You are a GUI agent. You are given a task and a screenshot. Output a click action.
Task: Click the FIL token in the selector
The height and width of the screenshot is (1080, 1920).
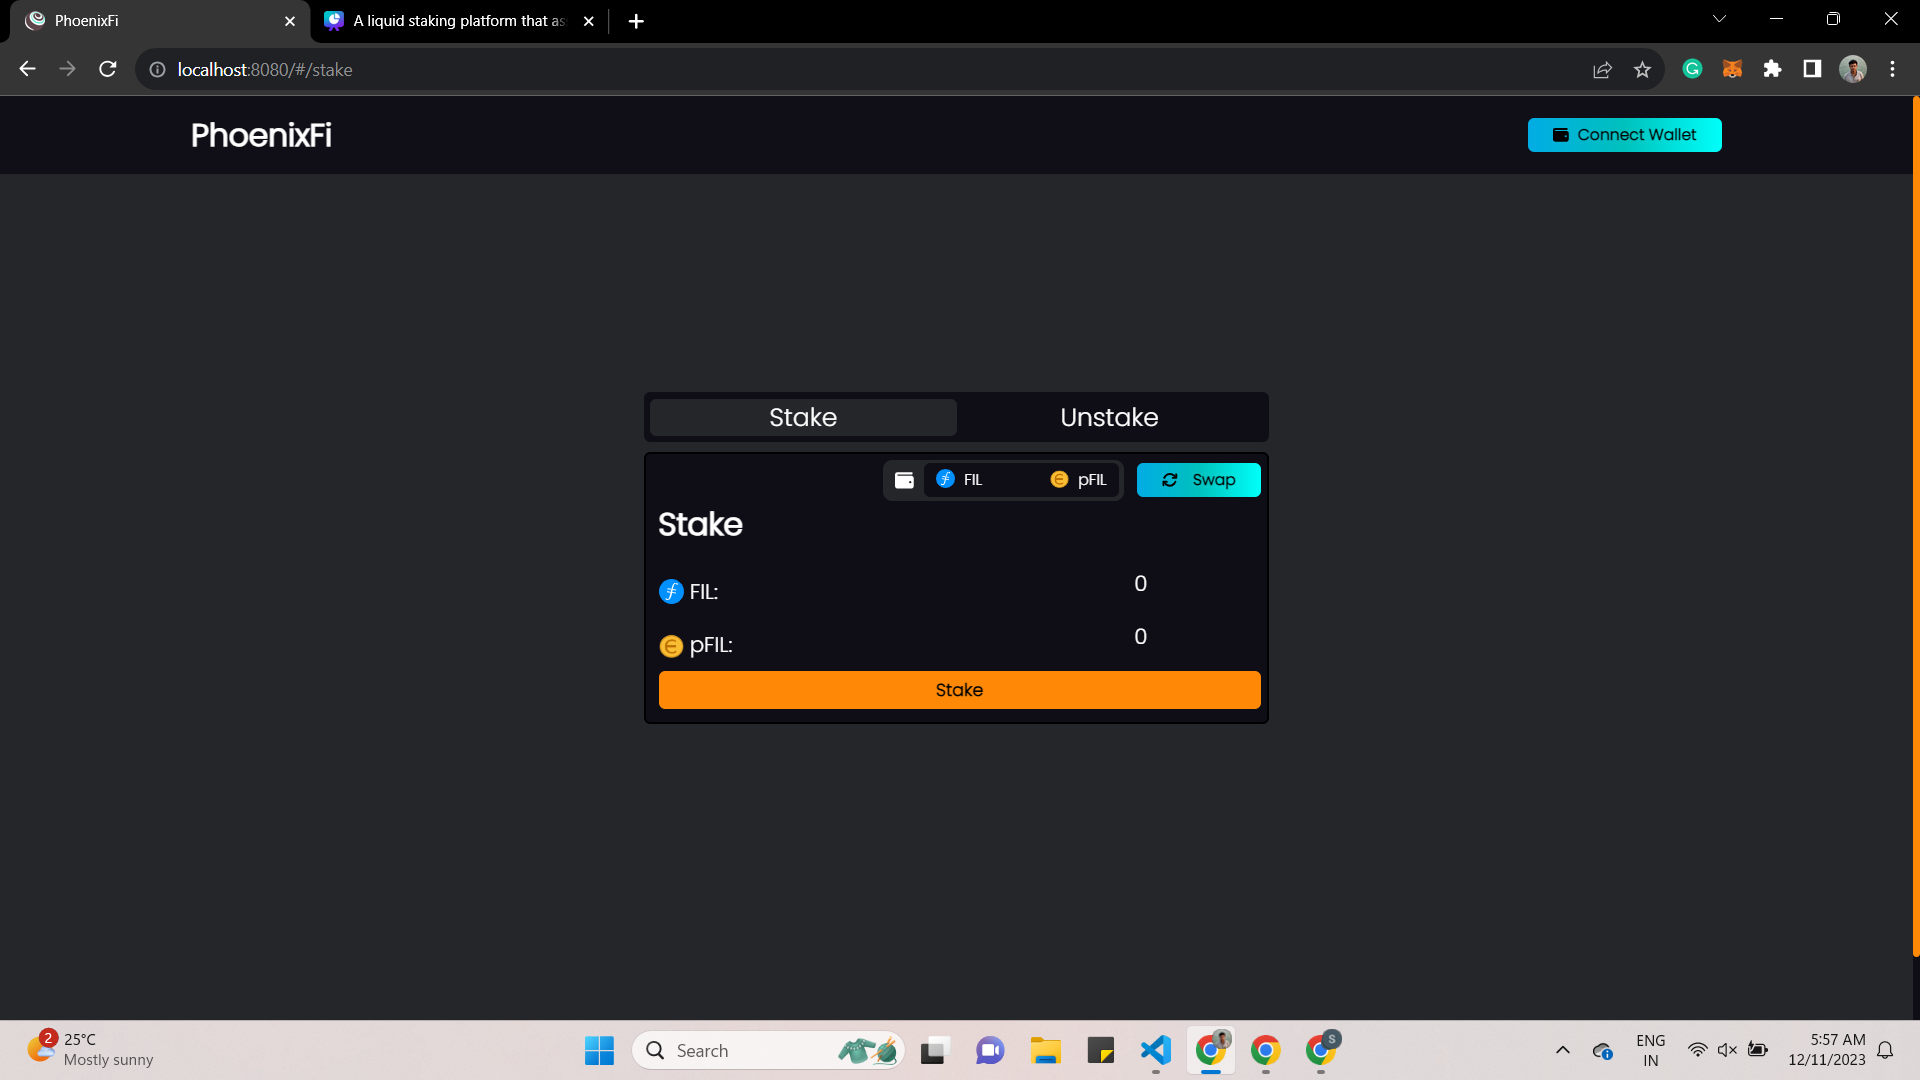tap(960, 480)
